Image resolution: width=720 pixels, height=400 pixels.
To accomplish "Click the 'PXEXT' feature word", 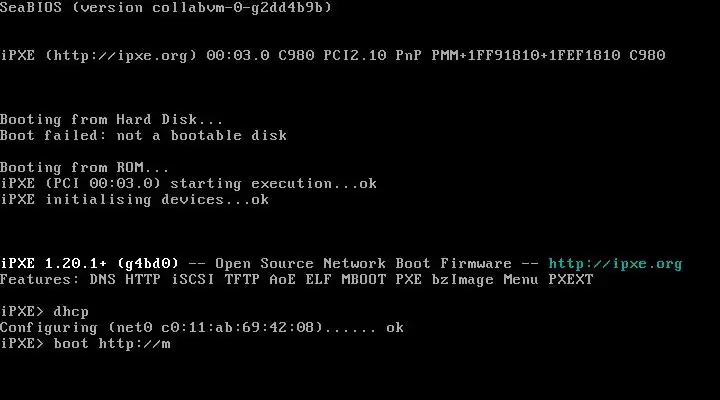I will tap(571, 280).
